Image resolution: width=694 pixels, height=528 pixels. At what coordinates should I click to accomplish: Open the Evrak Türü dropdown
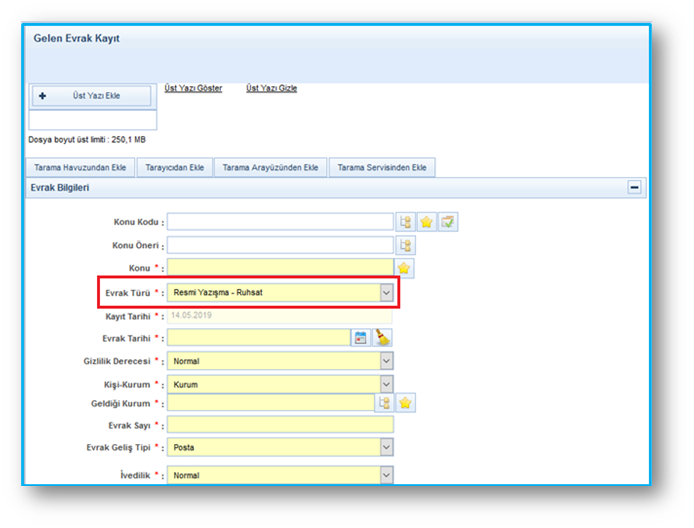coord(386,292)
